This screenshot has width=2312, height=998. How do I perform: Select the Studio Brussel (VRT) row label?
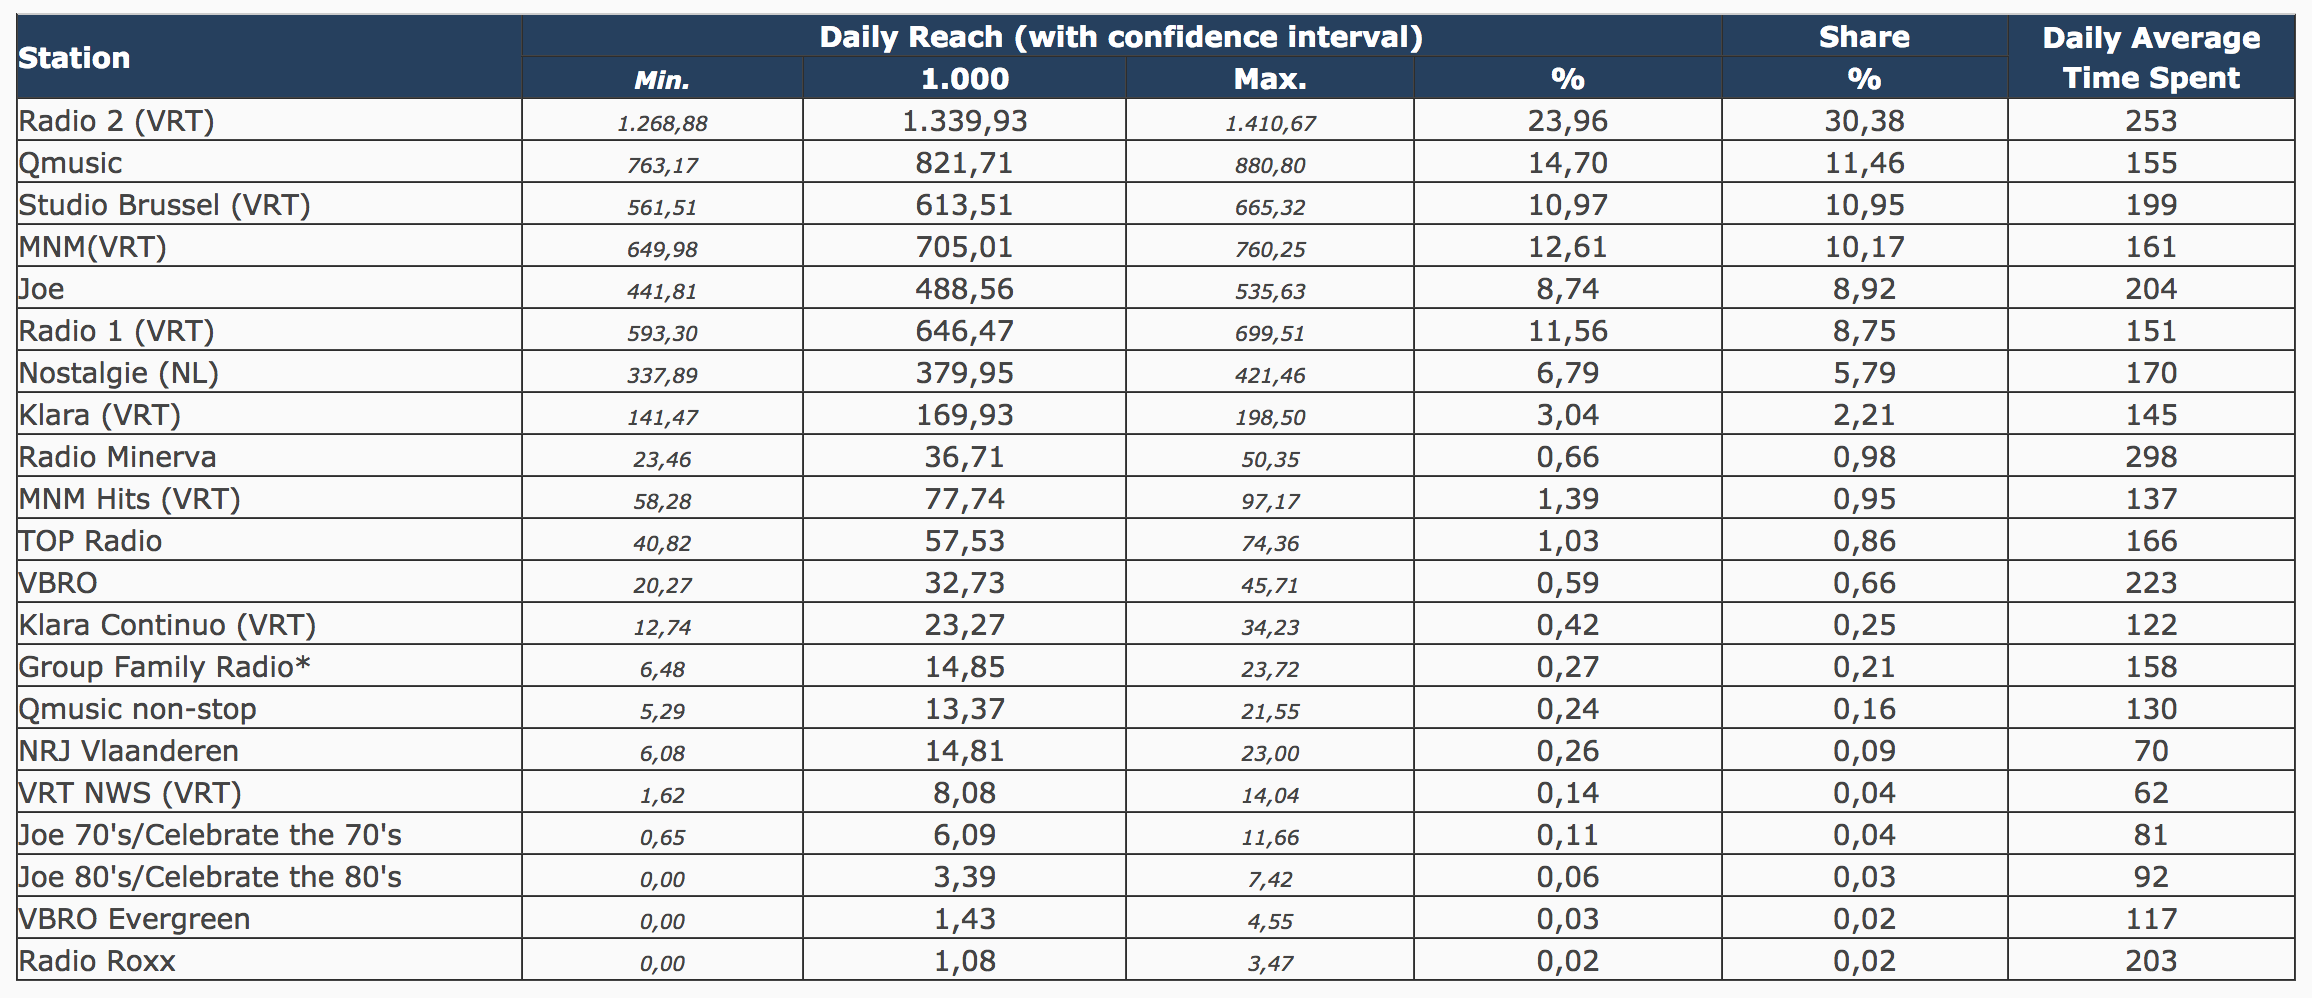point(165,205)
